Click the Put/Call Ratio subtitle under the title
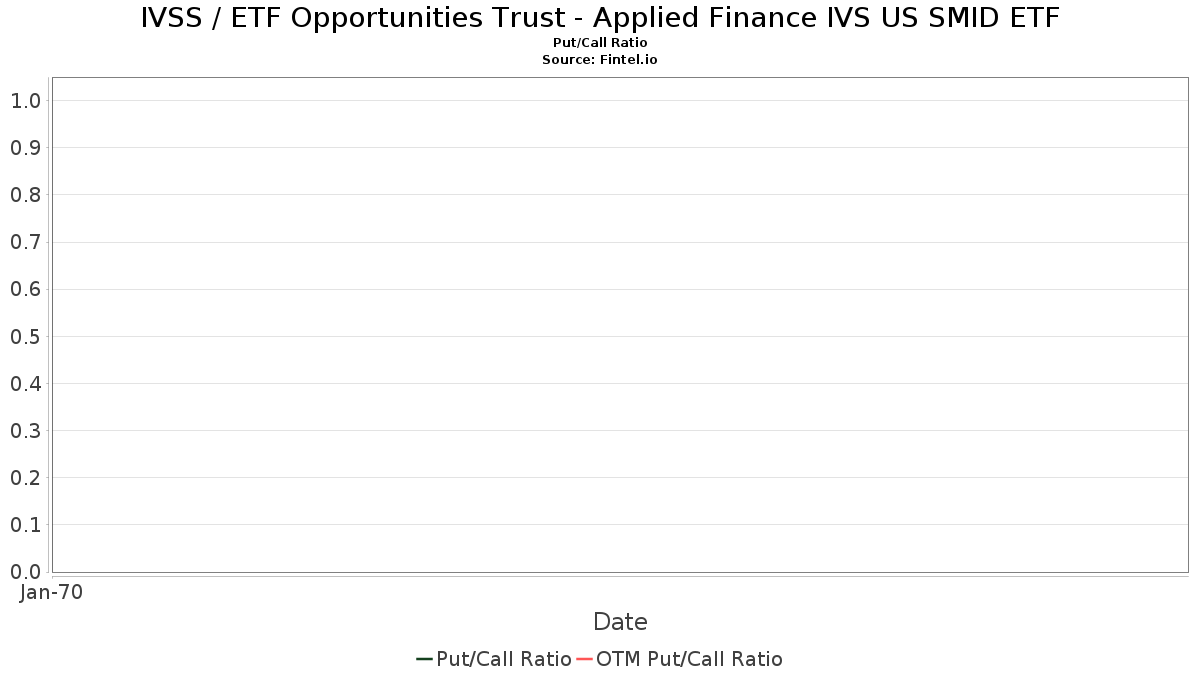 tap(600, 43)
